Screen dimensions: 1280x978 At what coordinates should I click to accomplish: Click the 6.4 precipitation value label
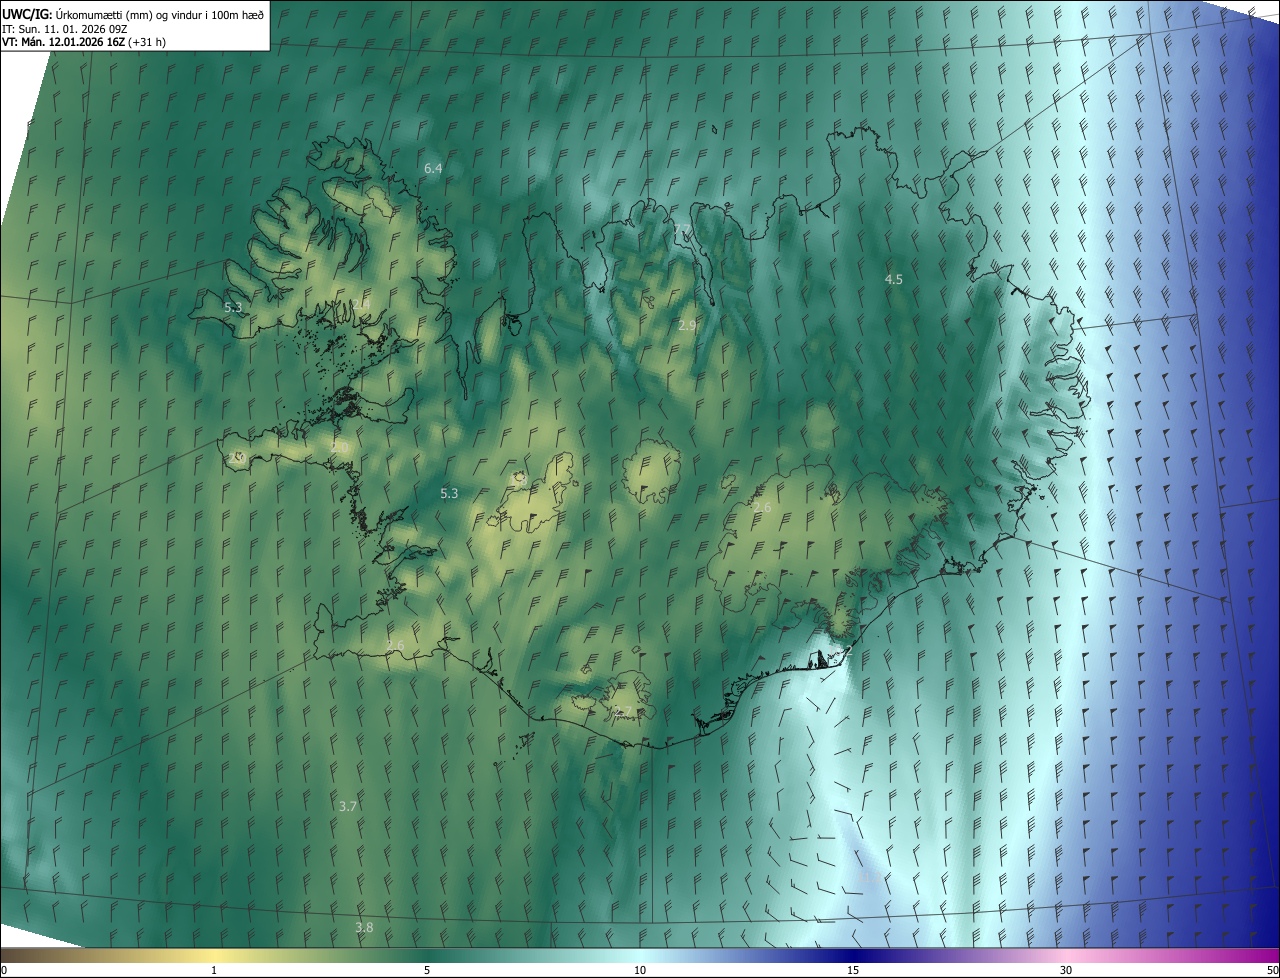click(x=433, y=169)
